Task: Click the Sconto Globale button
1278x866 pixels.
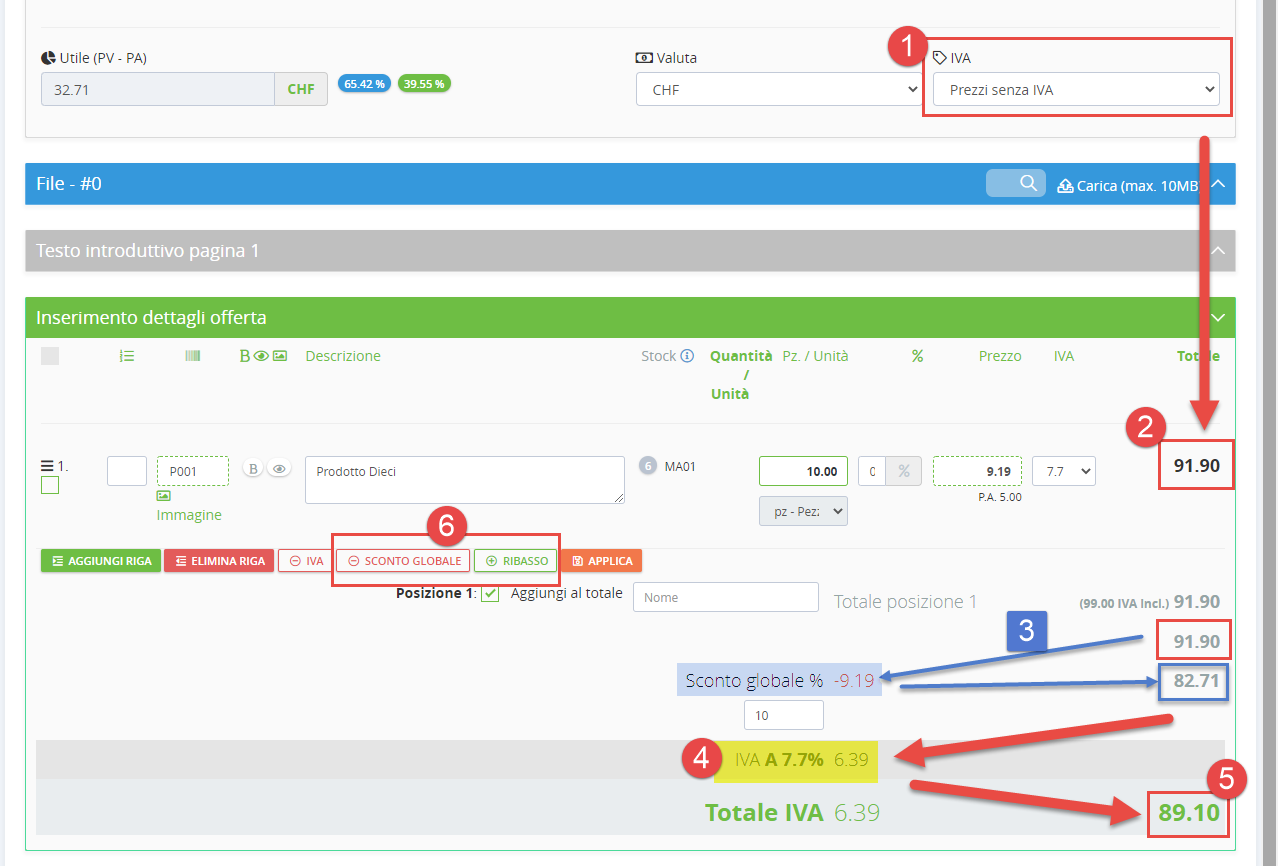Action: click(403, 561)
